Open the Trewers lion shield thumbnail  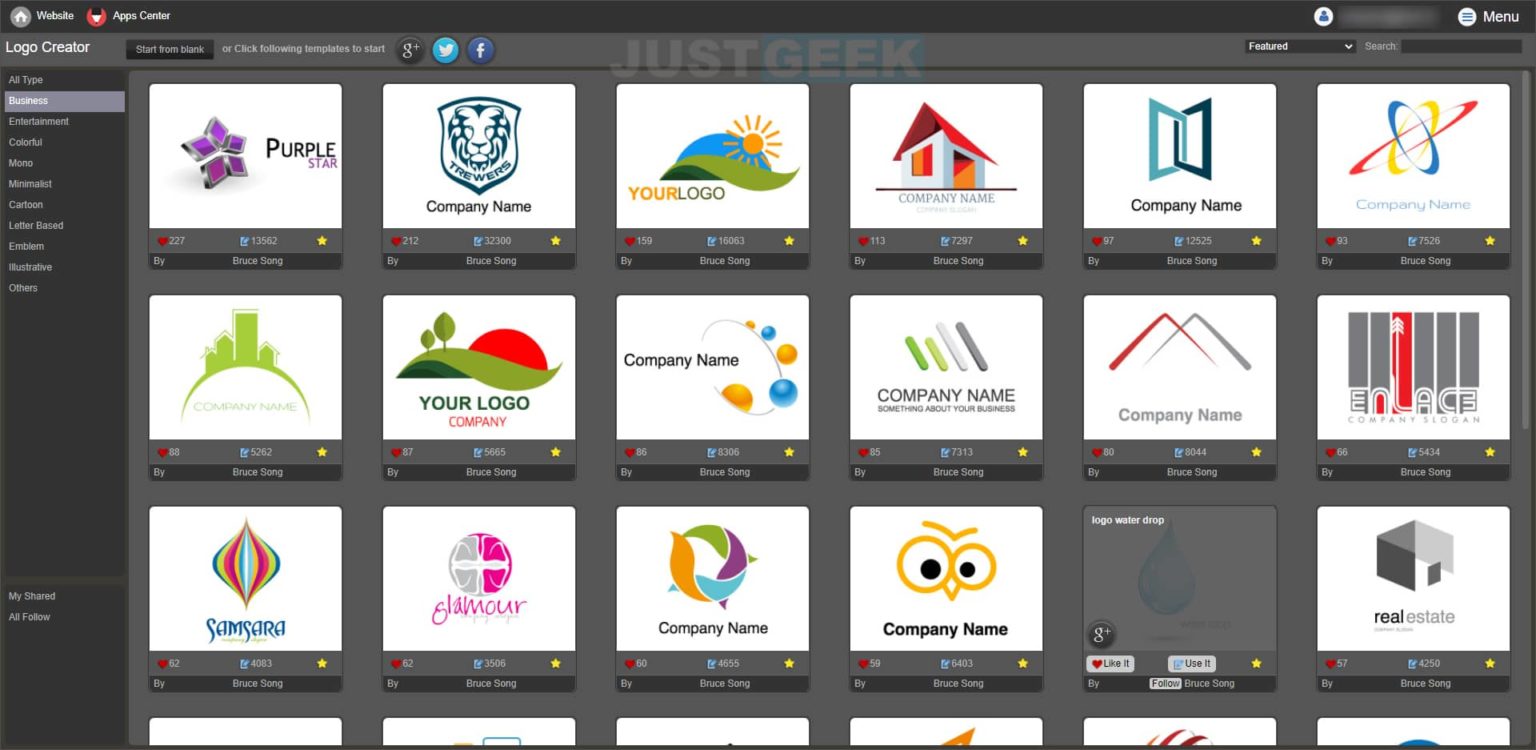click(479, 156)
